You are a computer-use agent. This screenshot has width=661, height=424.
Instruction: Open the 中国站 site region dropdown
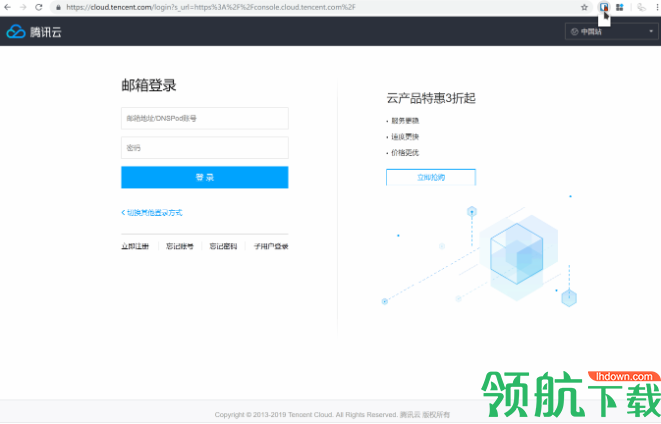[x=611, y=32]
